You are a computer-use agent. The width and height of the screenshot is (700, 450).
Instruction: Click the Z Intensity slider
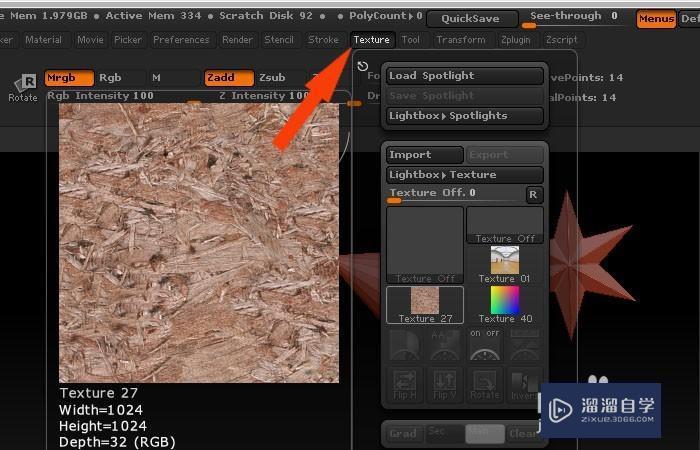[x=284, y=97]
